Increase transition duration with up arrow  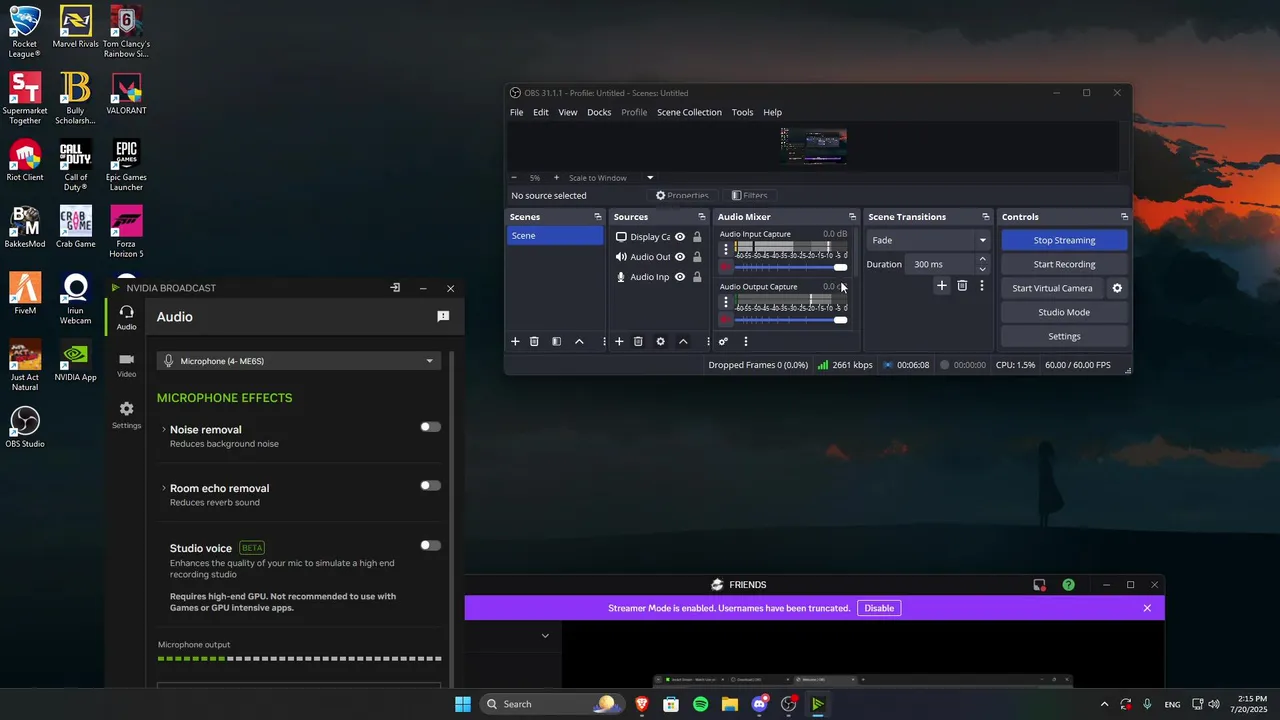pos(982,259)
